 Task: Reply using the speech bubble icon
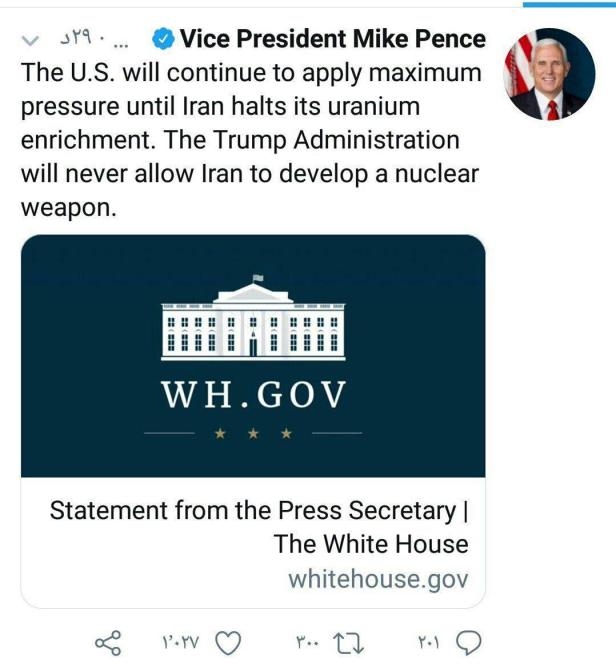pos(469,641)
